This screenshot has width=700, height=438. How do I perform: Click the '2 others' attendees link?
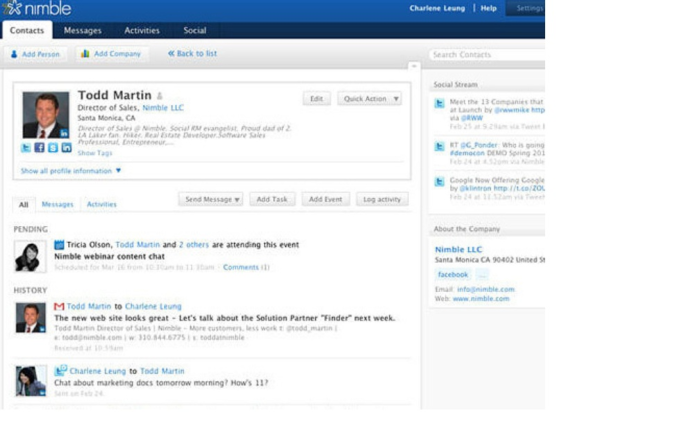(194, 245)
